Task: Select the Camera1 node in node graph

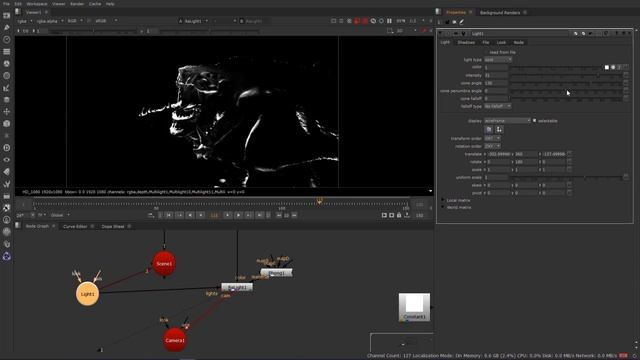Action: 175,340
